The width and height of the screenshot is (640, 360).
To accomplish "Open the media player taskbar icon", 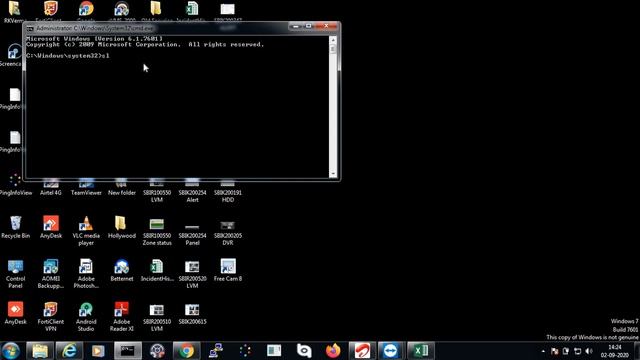I will click(x=98, y=351).
